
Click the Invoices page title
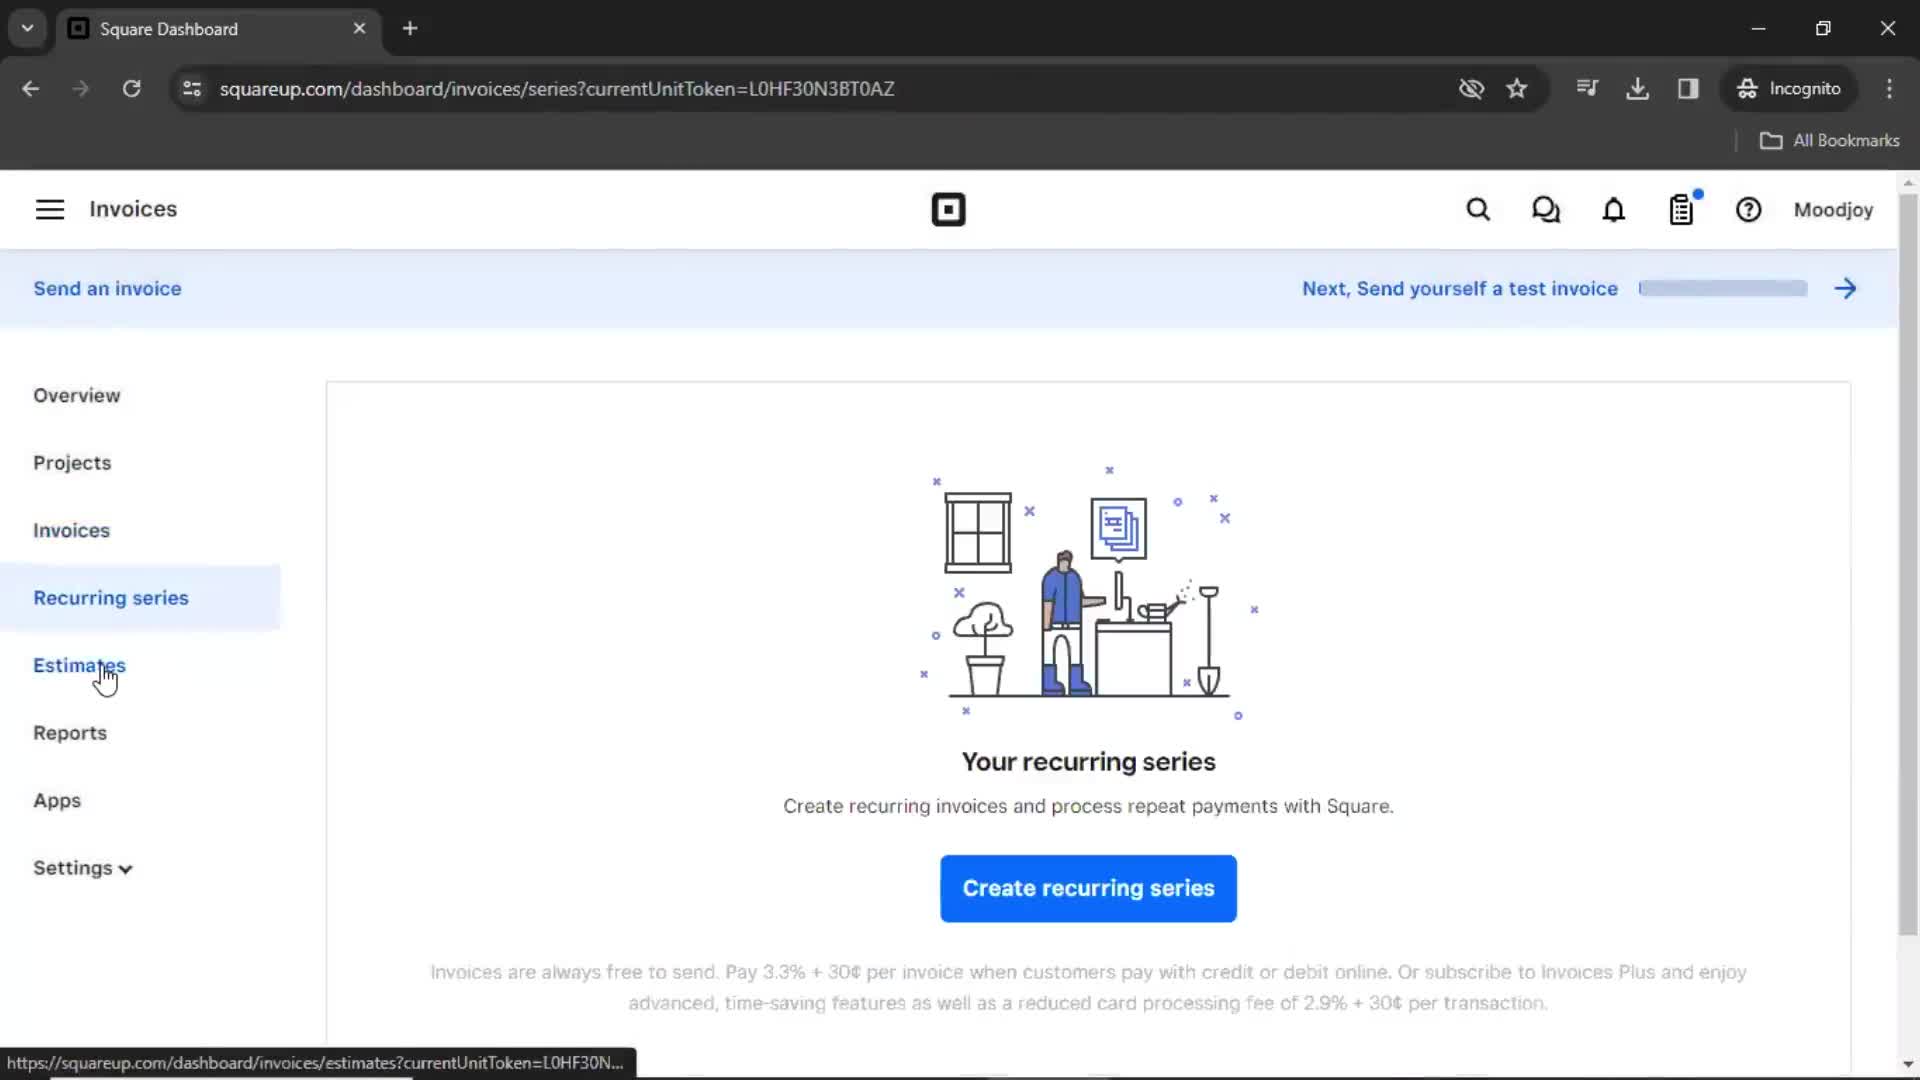point(133,209)
